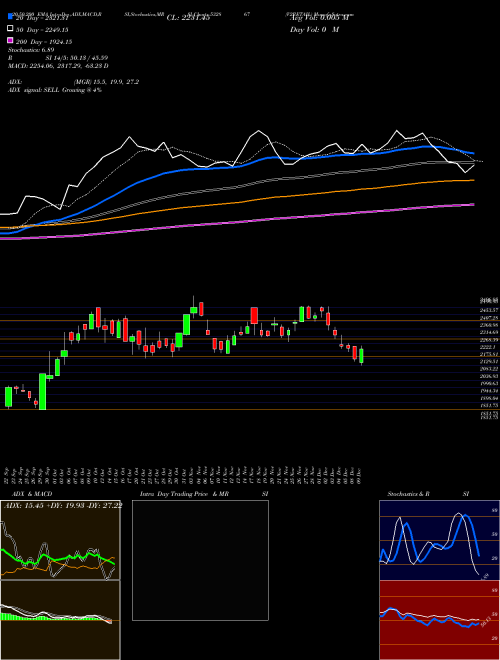Viewport: 500px width, 660px height.
Task: Click the 'Stochastics & RSI' panel title
Action: pos(428,494)
